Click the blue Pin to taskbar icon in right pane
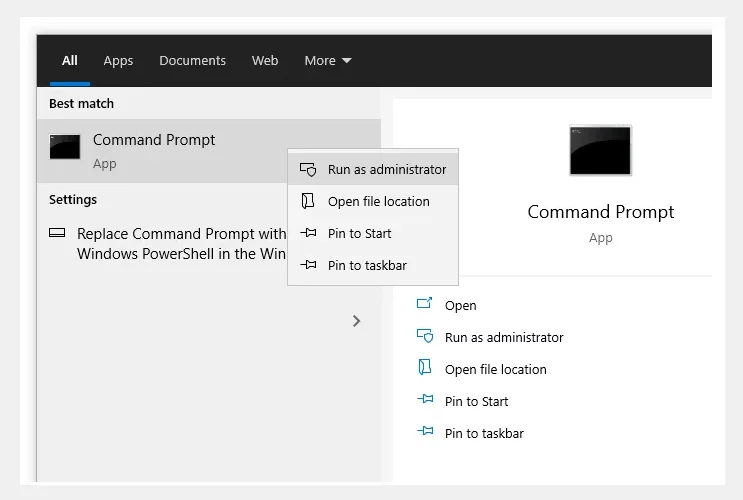This screenshot has height=500, width=743. point(425,431)
